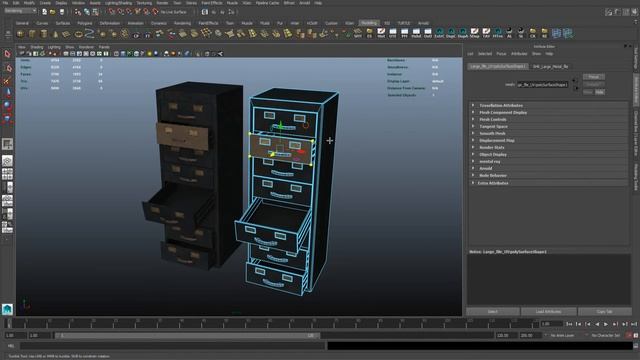Toggle snap to grids icon

click(111, 12)
